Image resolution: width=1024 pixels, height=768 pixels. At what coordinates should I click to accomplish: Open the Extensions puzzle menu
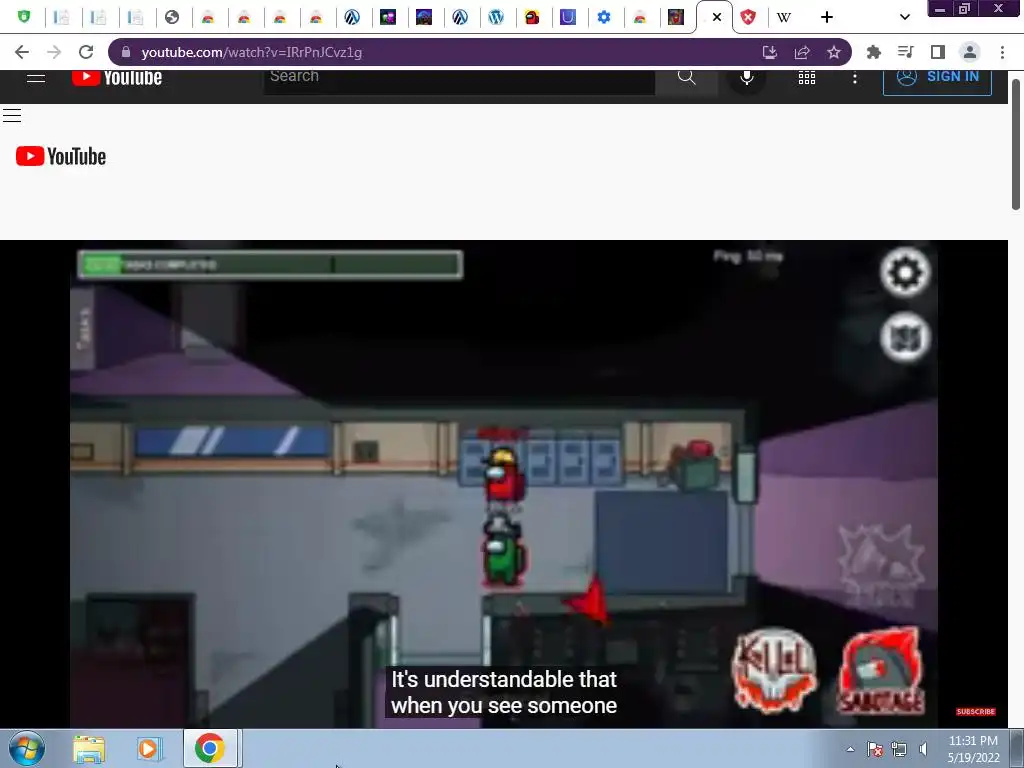point(873,52)
